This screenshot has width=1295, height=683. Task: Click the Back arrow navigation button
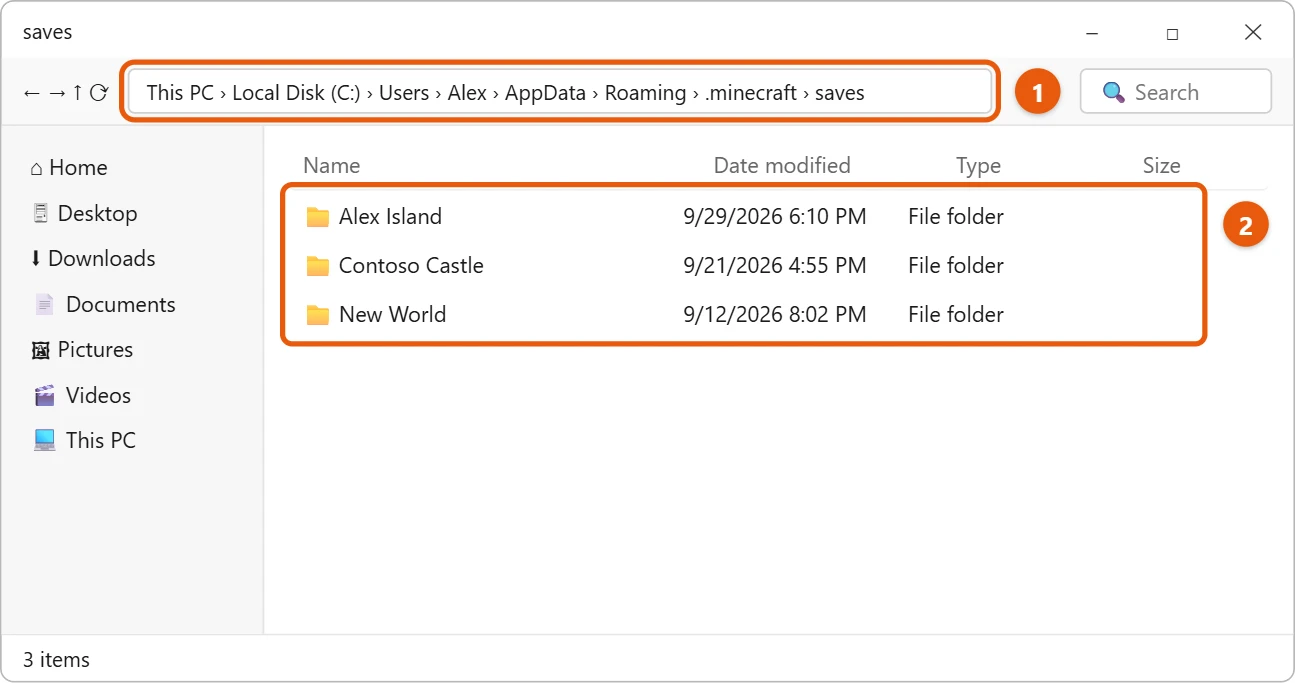(x=32, y=93)
